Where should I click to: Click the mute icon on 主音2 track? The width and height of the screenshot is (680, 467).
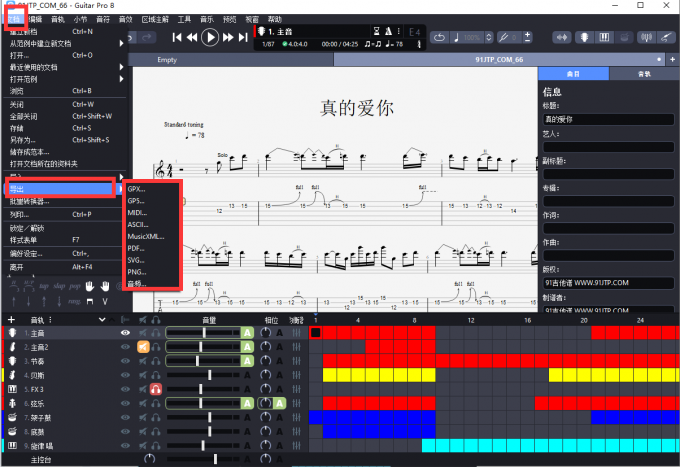coord(144,346)
